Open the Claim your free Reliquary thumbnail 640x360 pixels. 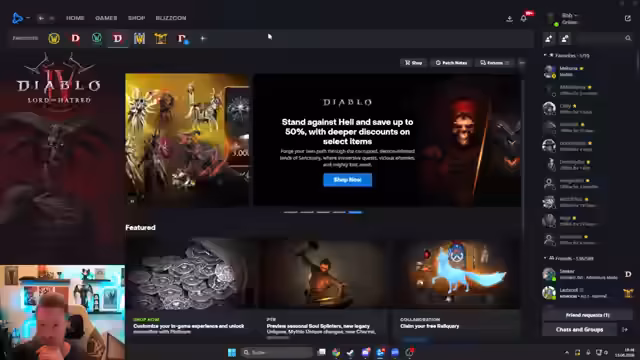pyautogui.click(x=456, y=274)
